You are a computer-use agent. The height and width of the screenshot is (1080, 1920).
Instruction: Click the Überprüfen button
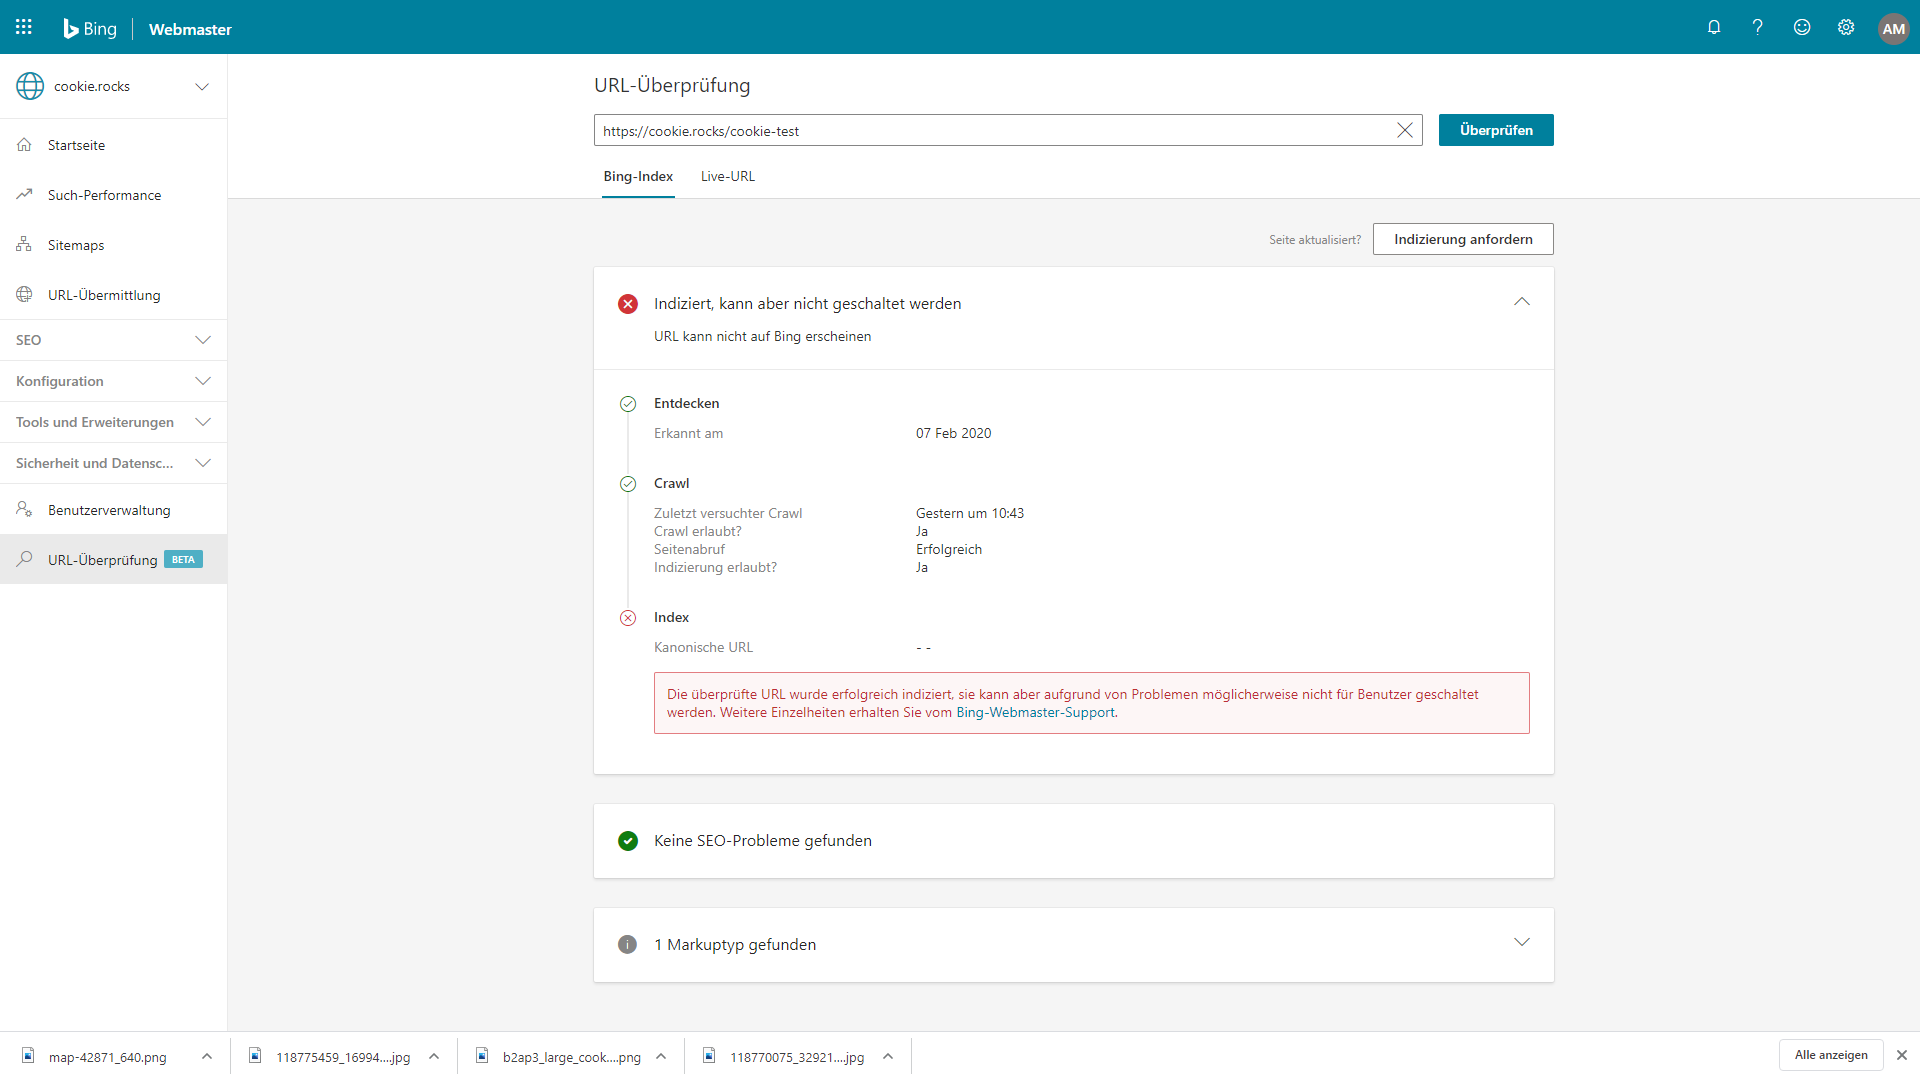[1495, 130]
